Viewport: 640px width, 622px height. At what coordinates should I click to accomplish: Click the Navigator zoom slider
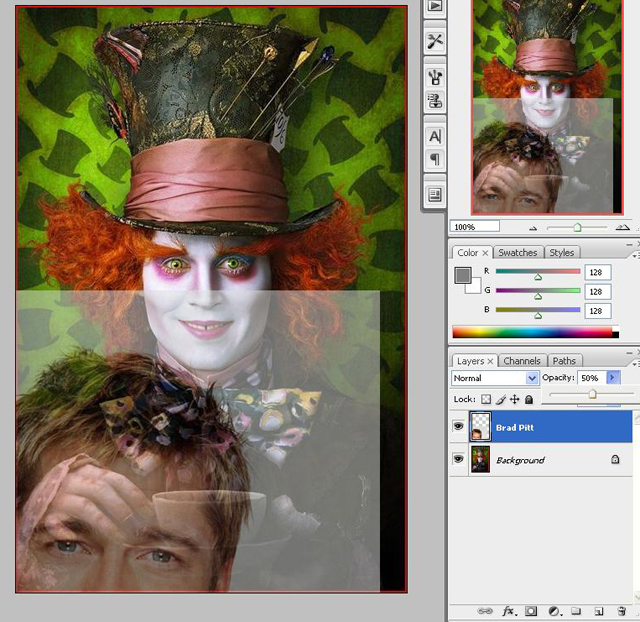pyautogui.click(x=577, y=228)
